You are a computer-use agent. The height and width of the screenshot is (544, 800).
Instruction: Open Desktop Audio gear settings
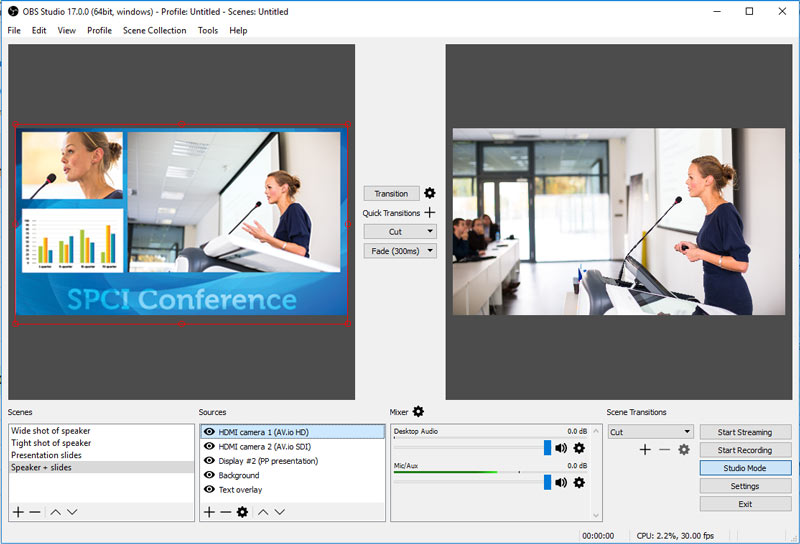coord(579,448)
